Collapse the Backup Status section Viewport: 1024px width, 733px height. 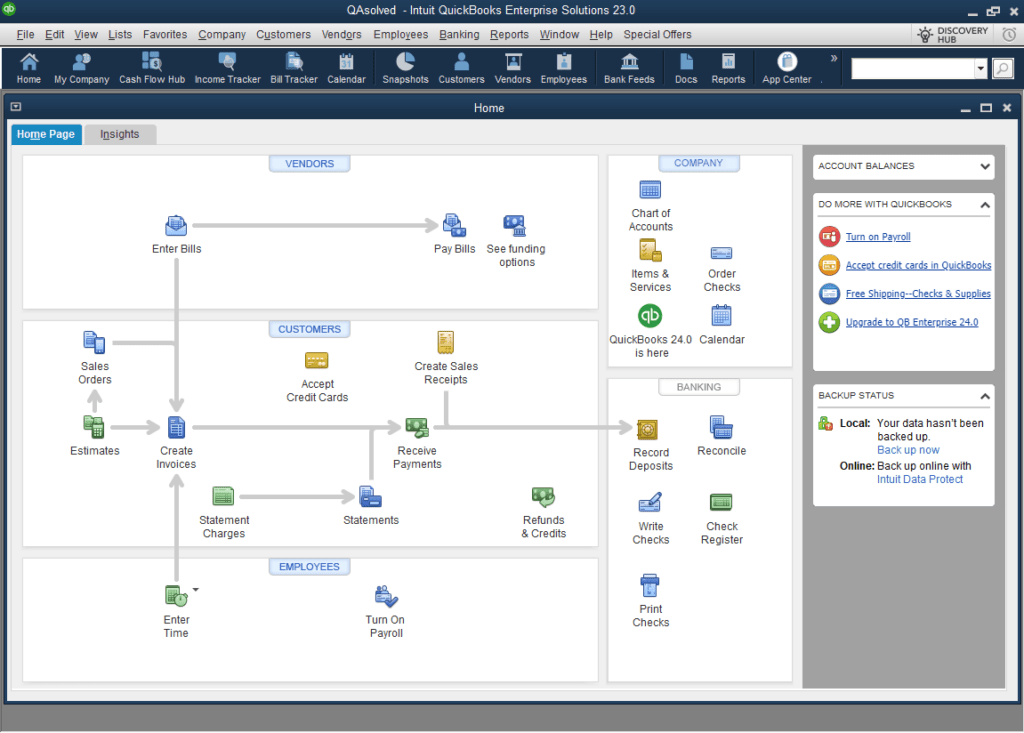[984, 395]
